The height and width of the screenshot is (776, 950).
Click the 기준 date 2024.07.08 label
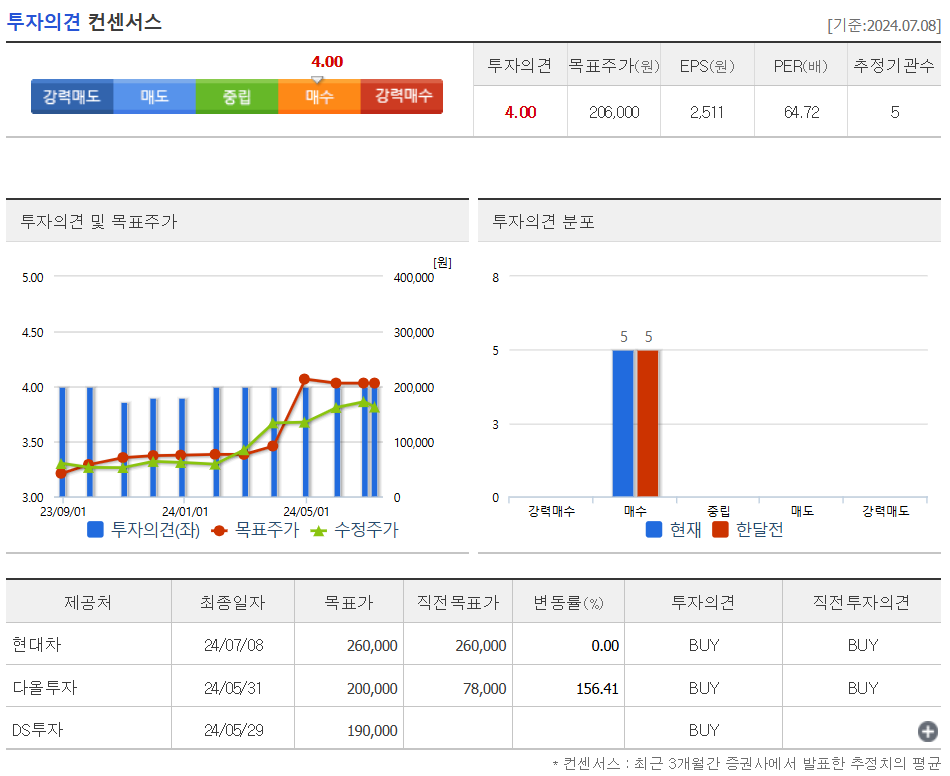coord(884,25)
